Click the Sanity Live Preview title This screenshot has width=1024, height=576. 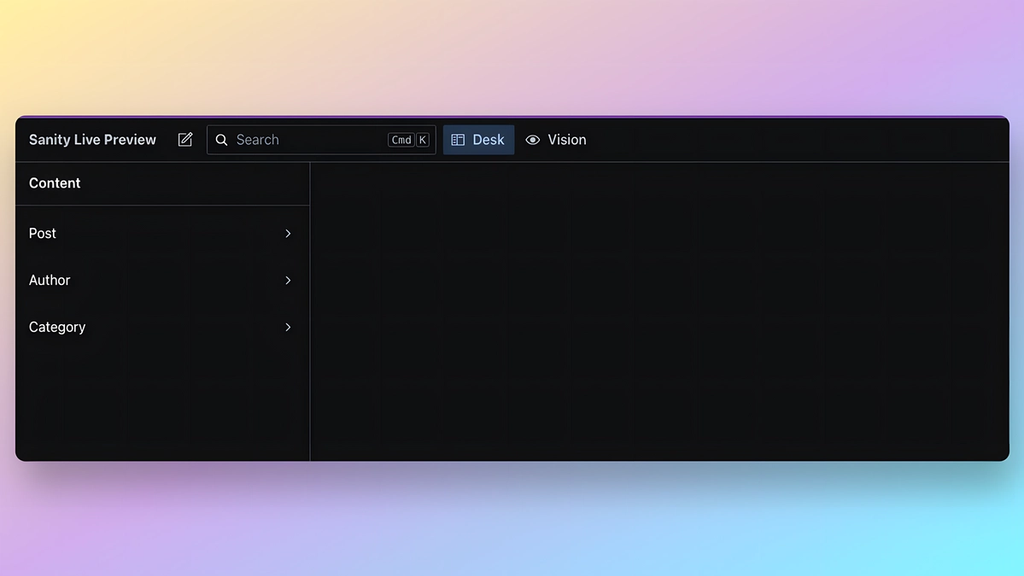pos(93,140)
